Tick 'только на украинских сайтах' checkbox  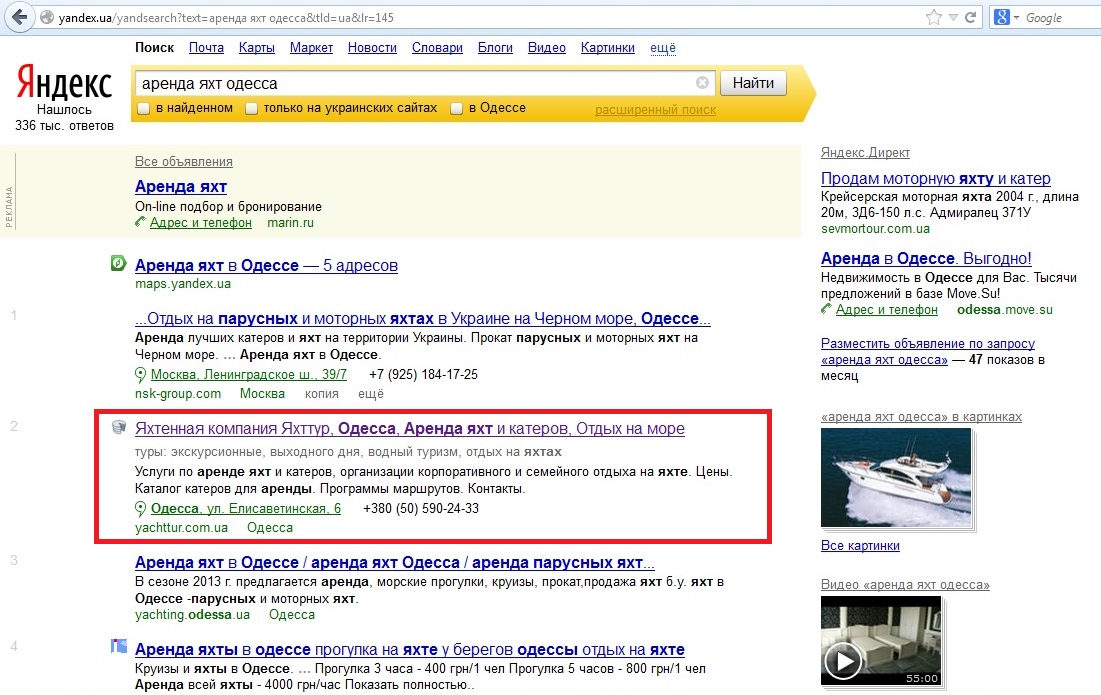pyautogui.click(x=251, y=108)
